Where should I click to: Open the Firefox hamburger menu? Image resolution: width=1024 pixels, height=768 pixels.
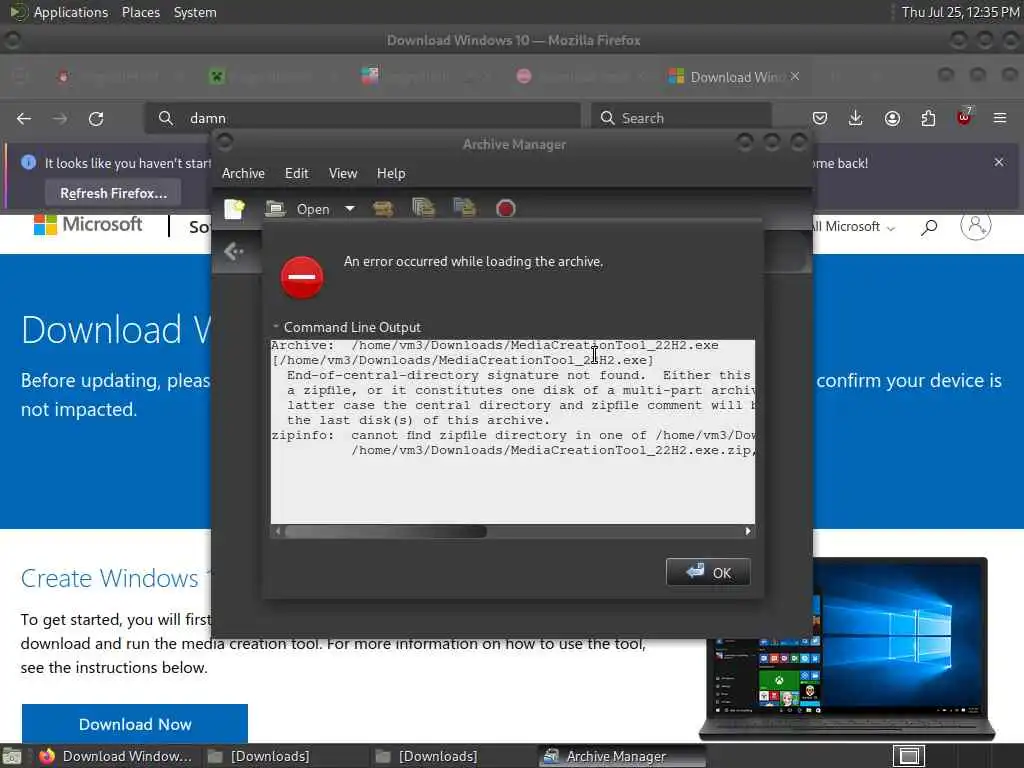[1000, 118]
